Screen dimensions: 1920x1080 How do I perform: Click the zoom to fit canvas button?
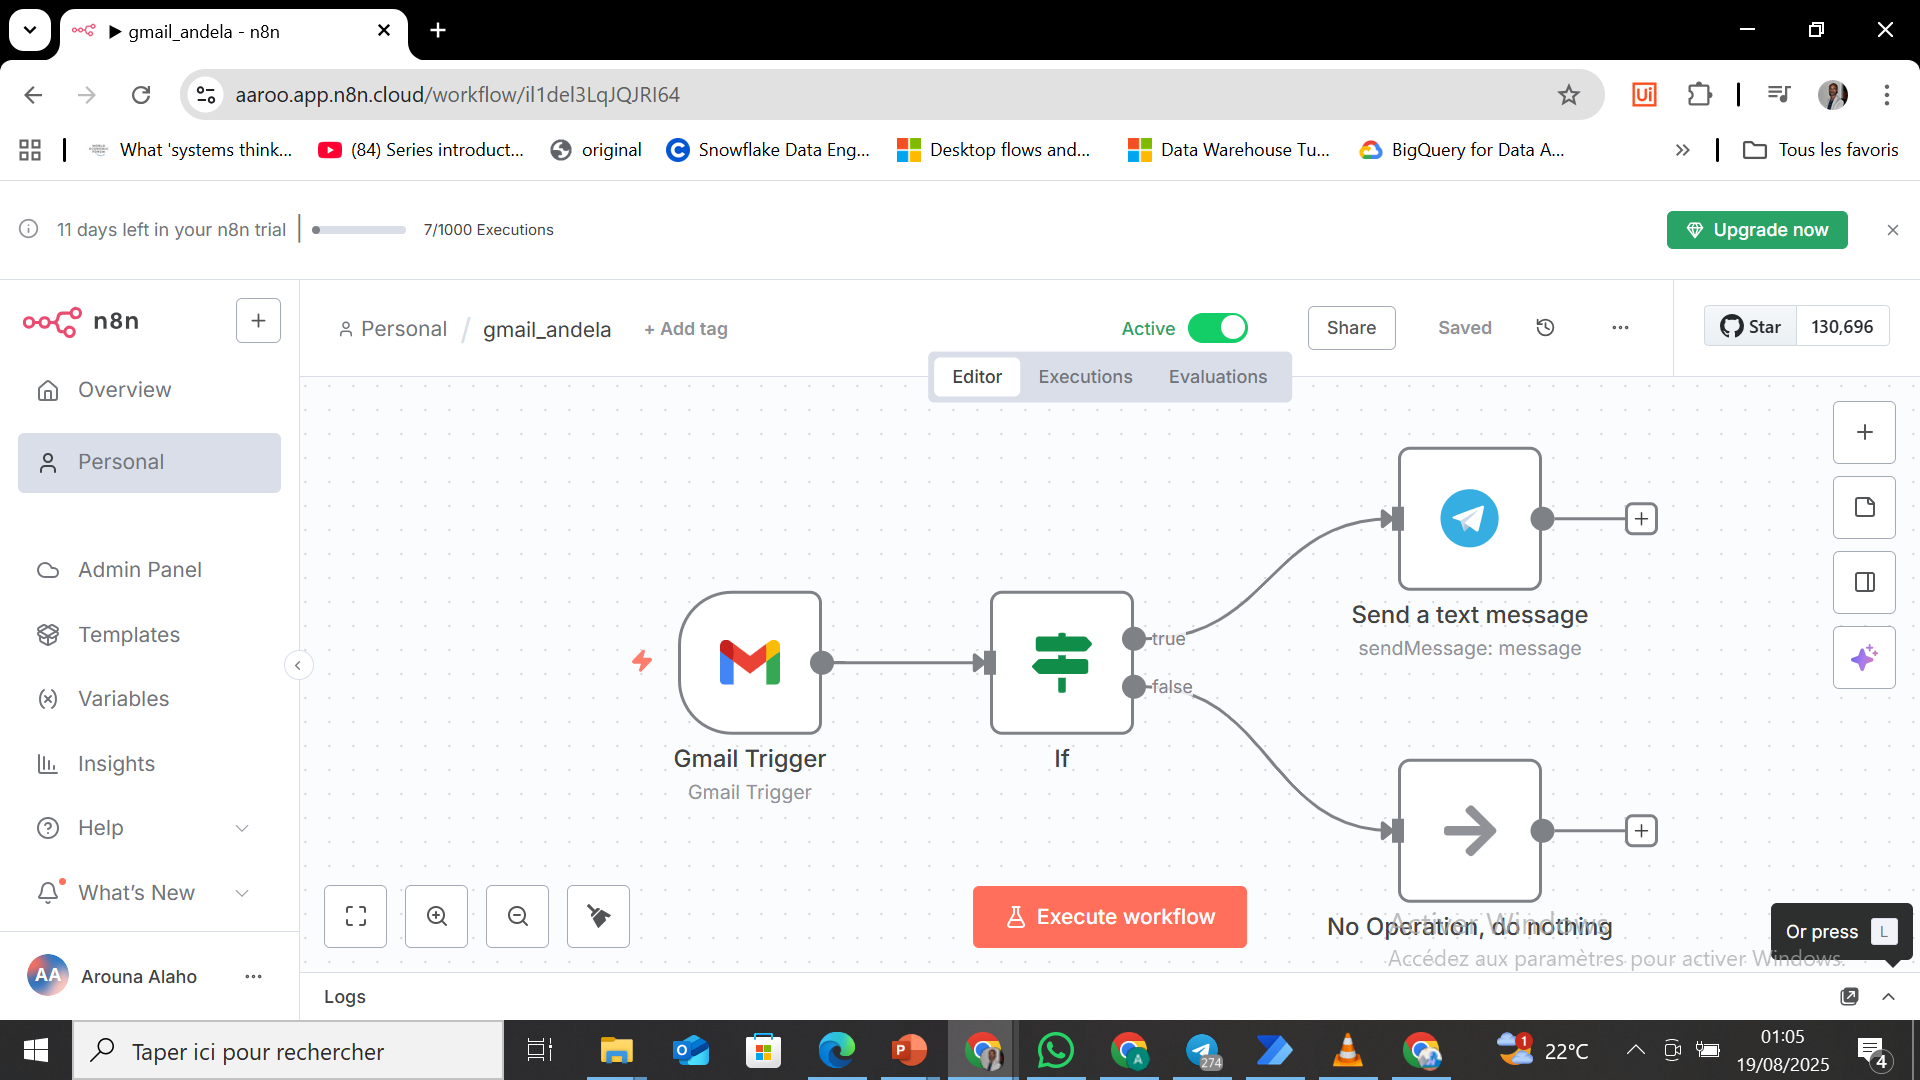click(356, 916)
